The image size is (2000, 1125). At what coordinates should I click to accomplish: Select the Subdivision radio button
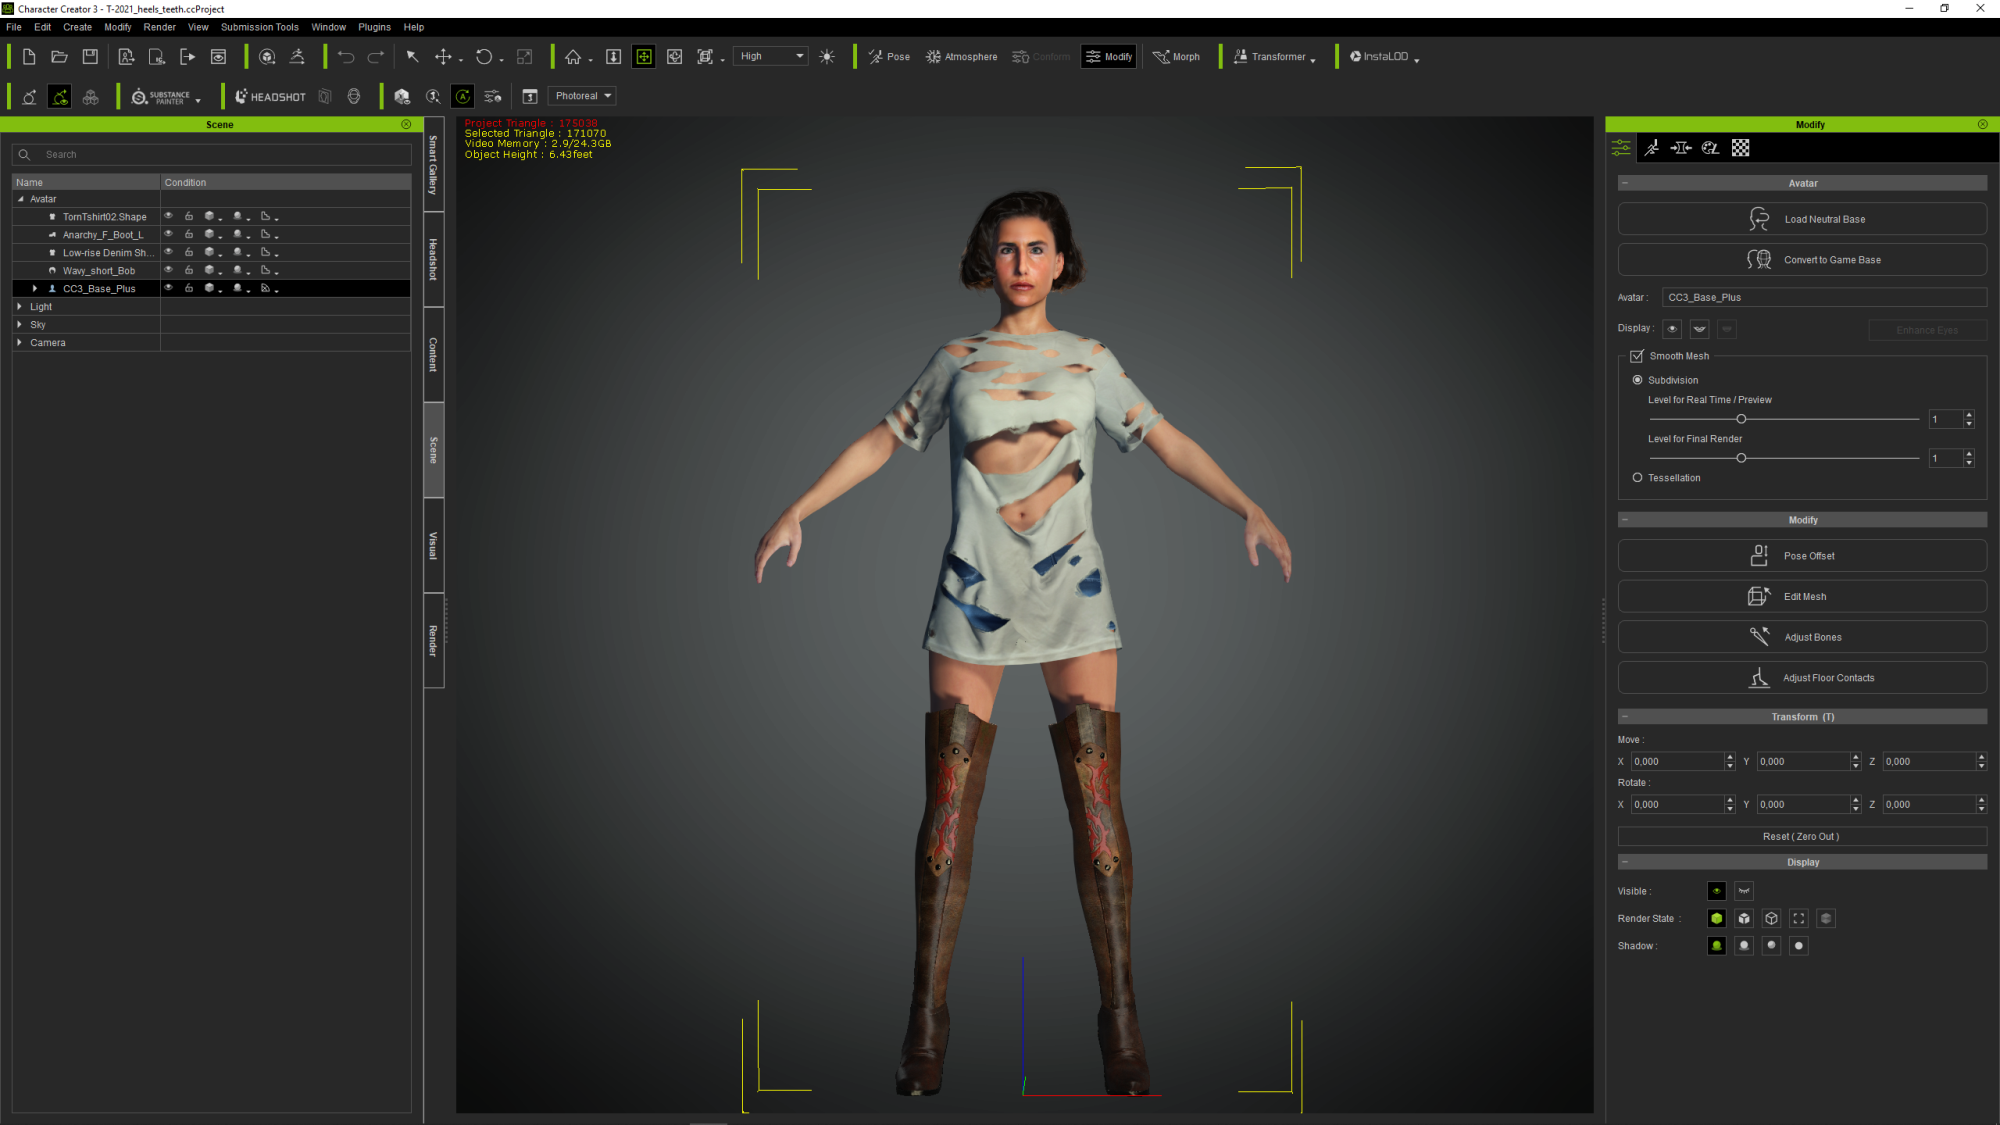pos(1637,380)
